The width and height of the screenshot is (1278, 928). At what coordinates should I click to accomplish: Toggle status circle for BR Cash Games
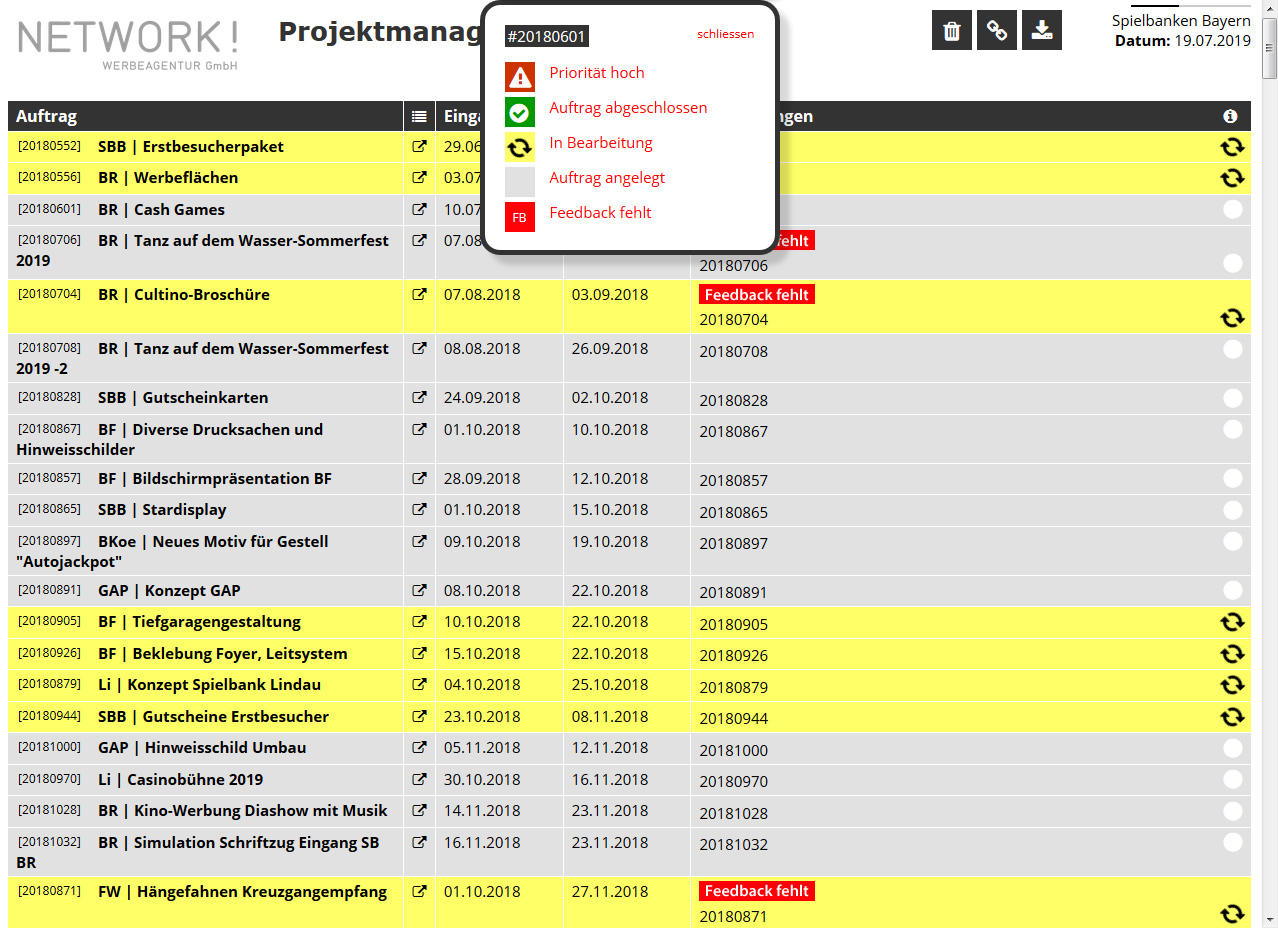1232,210
